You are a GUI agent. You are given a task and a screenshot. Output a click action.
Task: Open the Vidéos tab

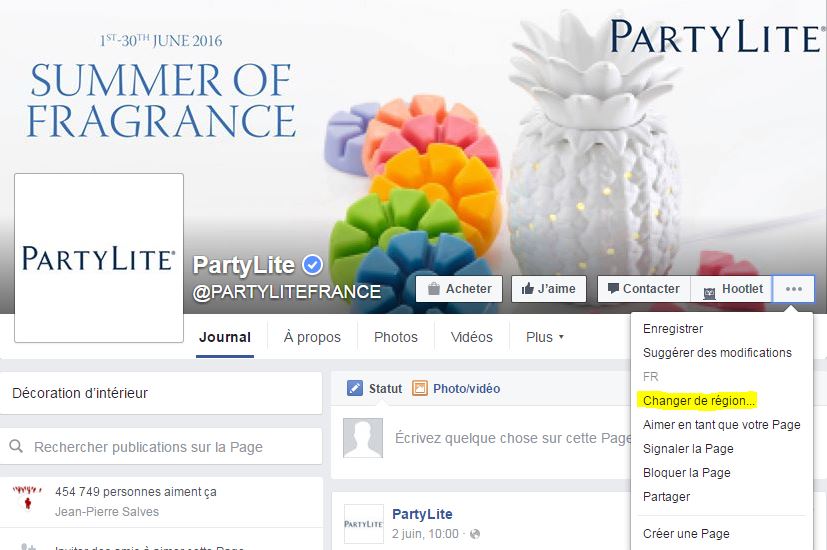click(472, 337)
